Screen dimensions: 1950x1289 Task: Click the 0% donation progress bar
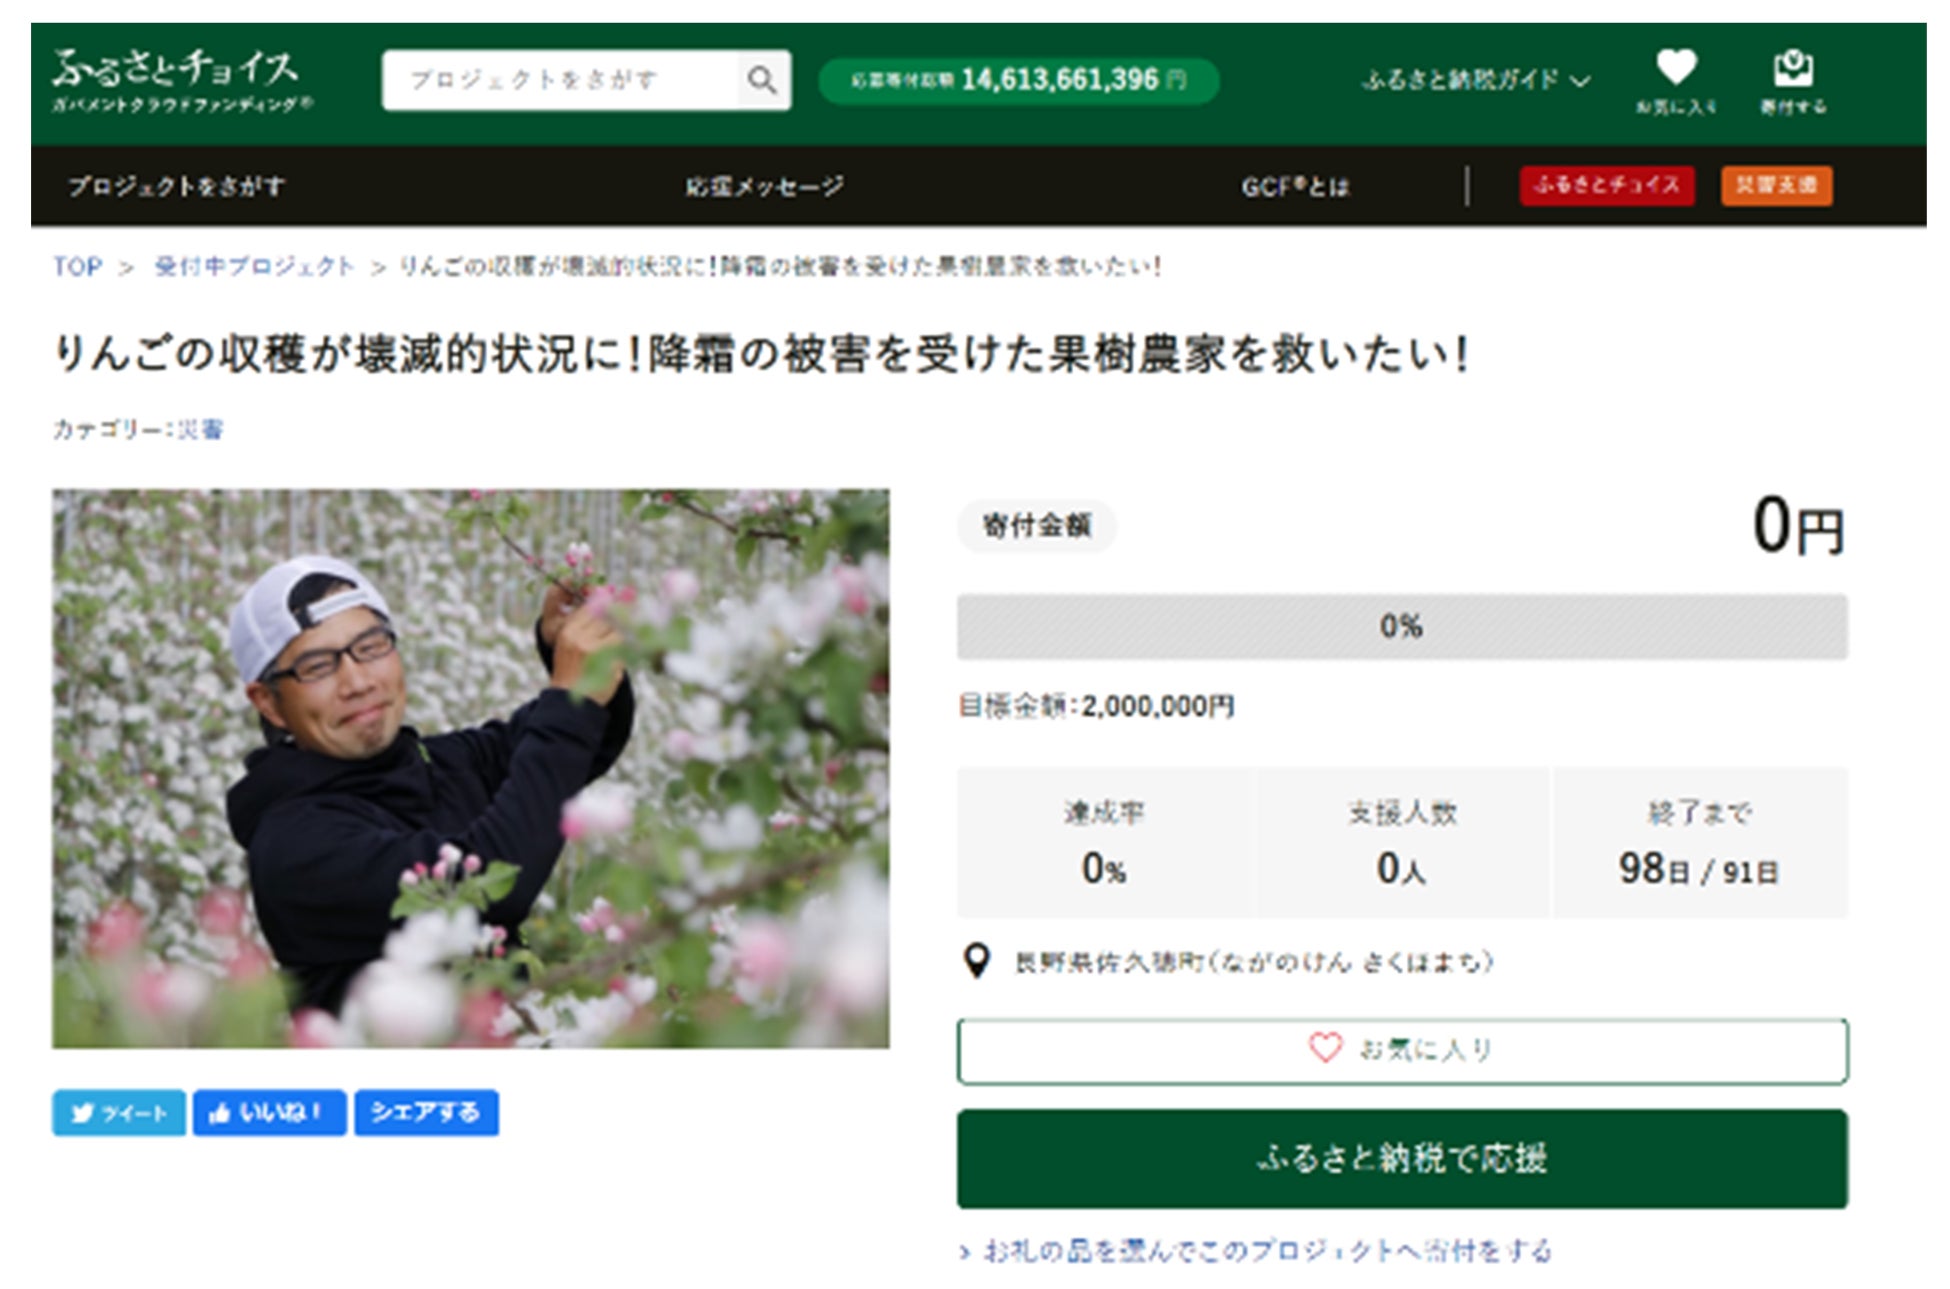tap(1402, 626)
